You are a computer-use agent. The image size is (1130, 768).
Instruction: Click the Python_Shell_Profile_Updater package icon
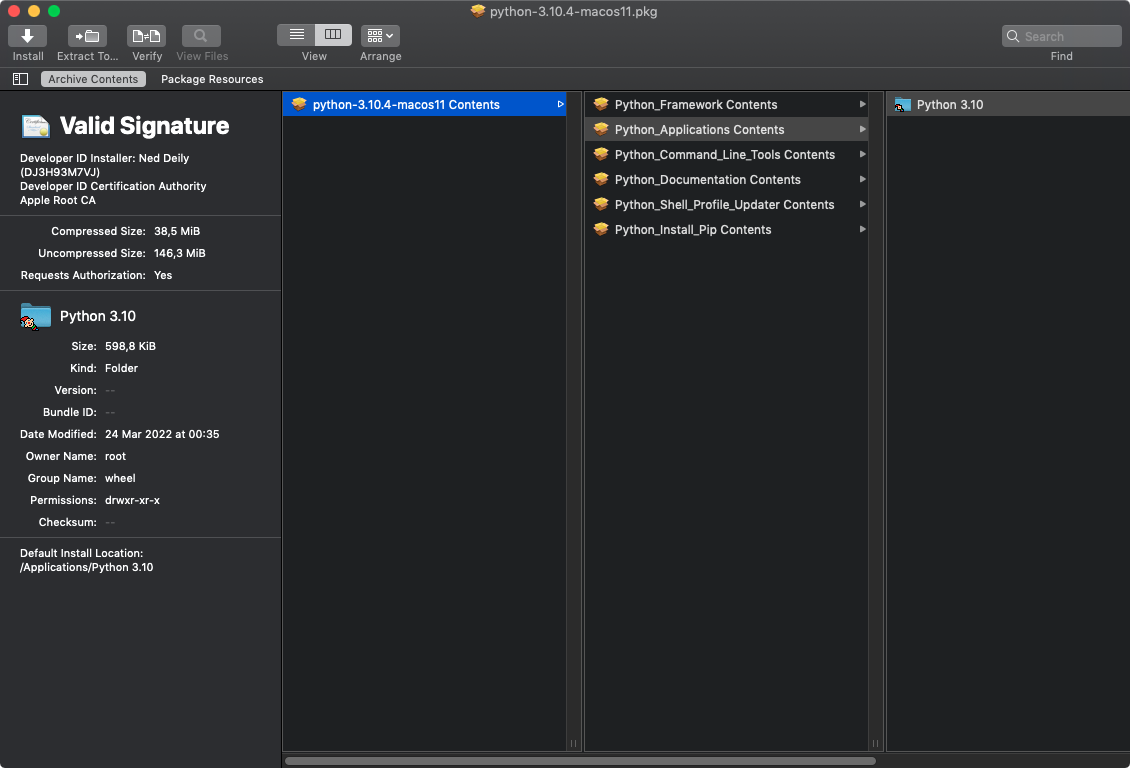[600, 204]
